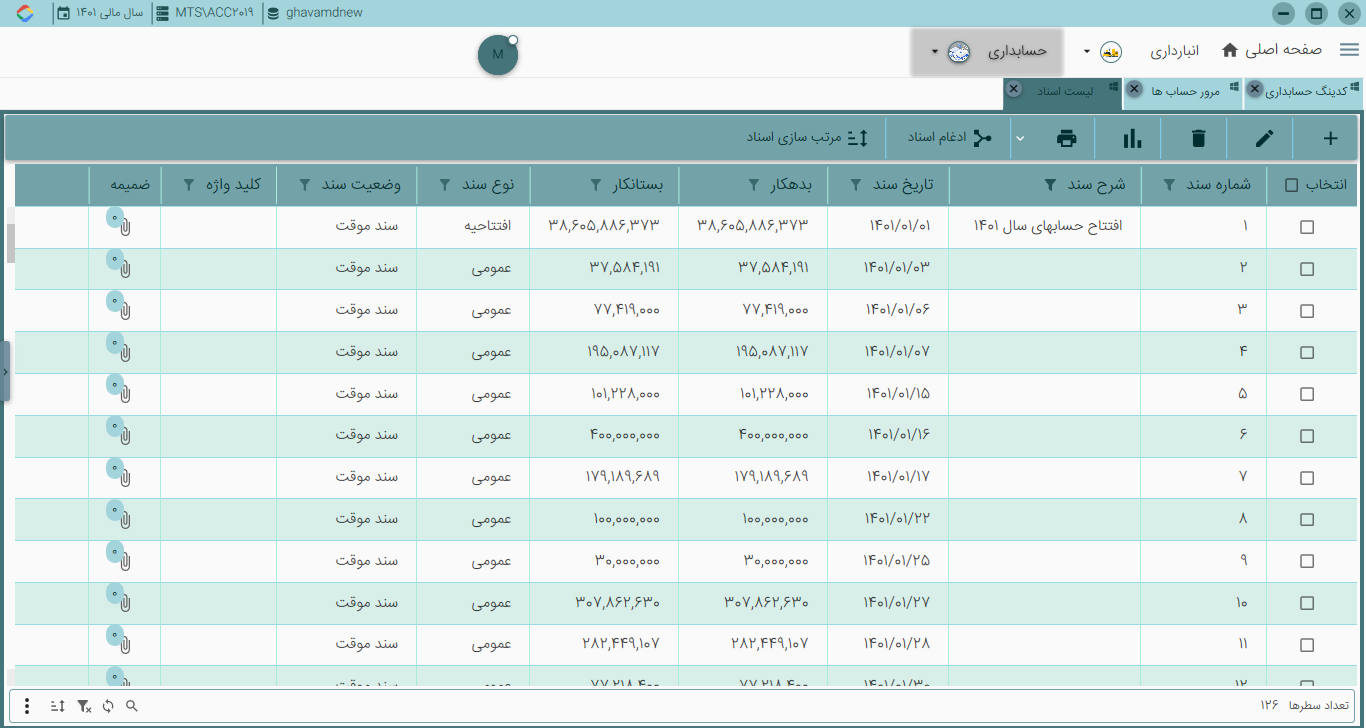Viewport: 1366px width, 728px height.
Task: Open attachment paperclip for document 6
Action: pyautogui.click(x=124, y=436)
